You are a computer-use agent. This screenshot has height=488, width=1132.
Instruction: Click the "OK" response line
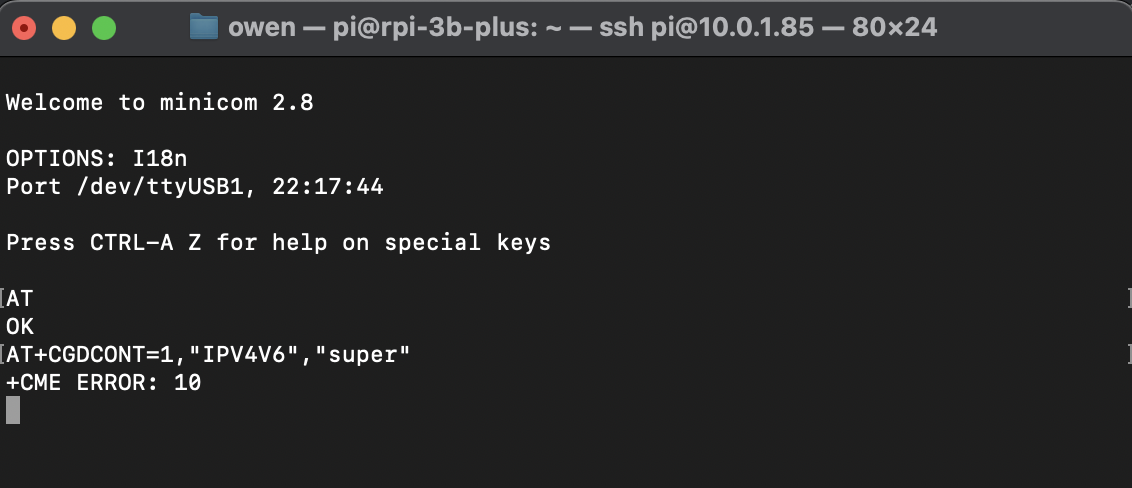click(20, 326)
